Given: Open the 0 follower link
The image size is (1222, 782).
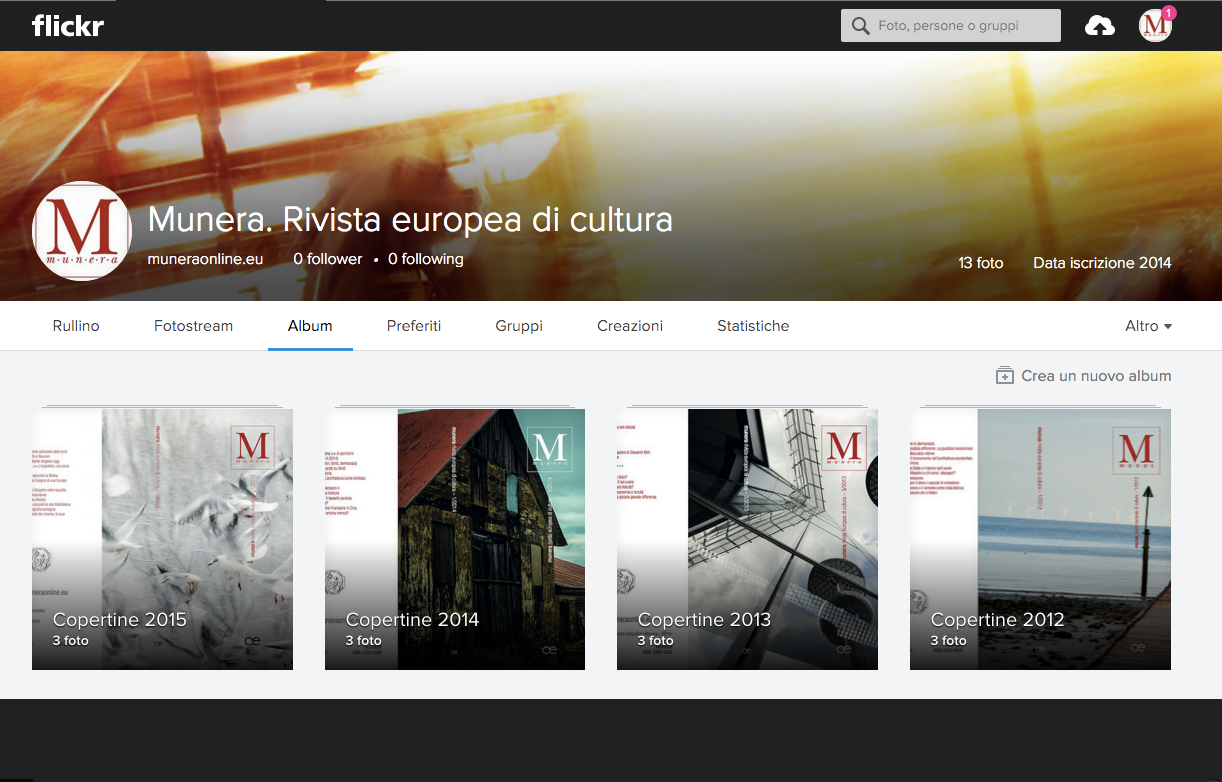Looking at the screenshot, I should [327, 259].
